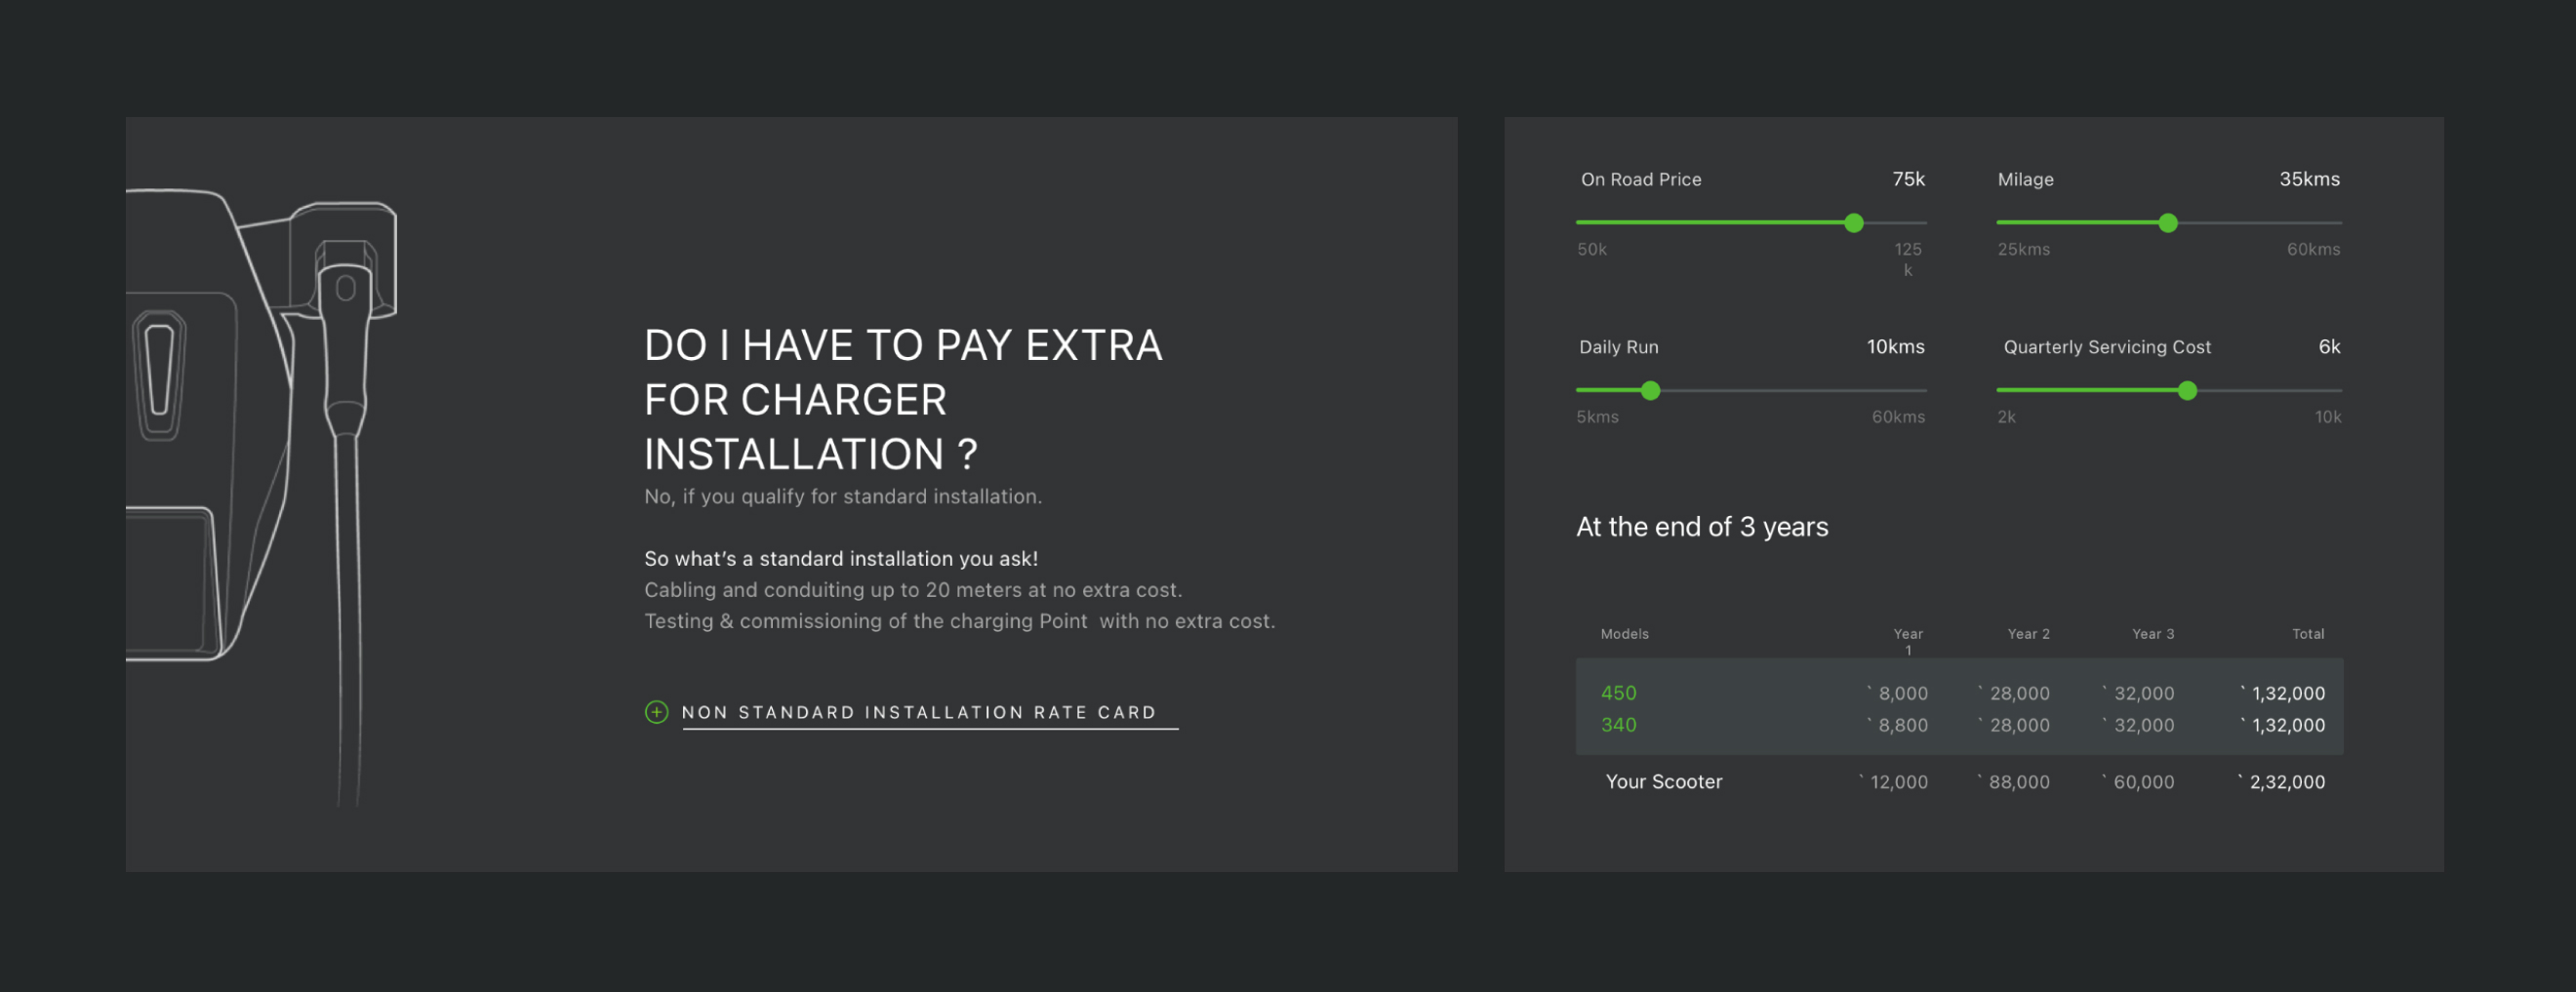Click the green plus circle icon
The height and width of the screenshot is (992, 2576).
[x=656, y=712]
